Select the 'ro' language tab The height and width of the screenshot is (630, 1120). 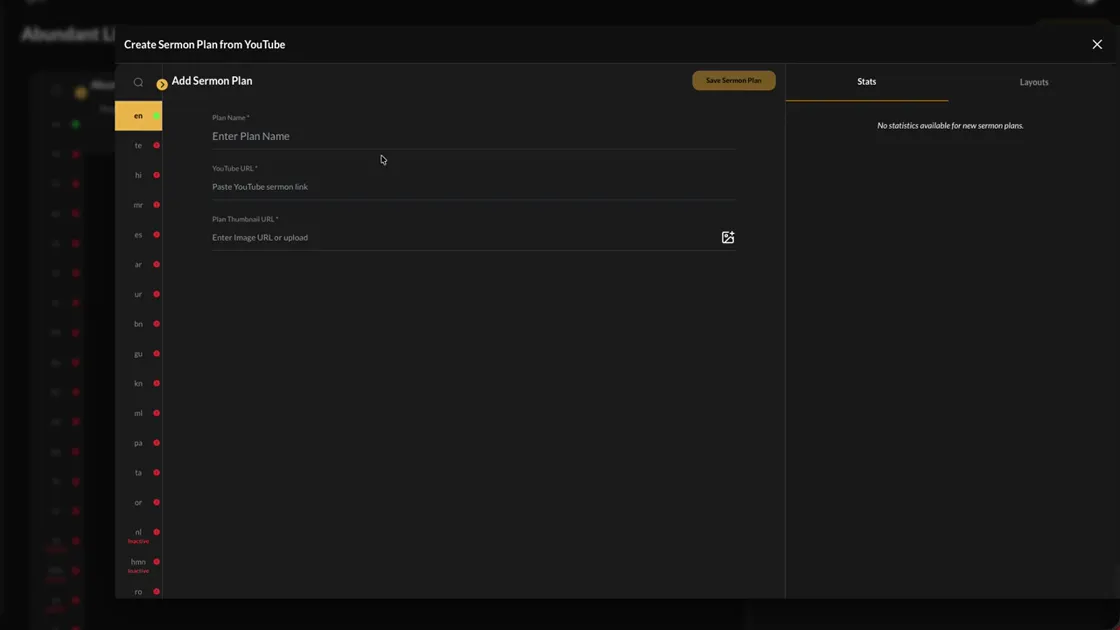(139, 591)
